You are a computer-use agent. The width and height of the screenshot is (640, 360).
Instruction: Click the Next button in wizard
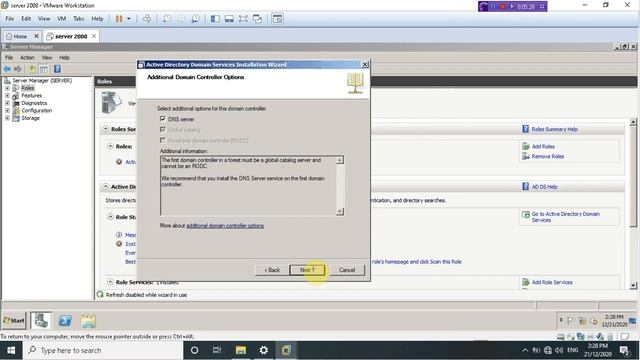pyautogui.click(x=307, y=270)
